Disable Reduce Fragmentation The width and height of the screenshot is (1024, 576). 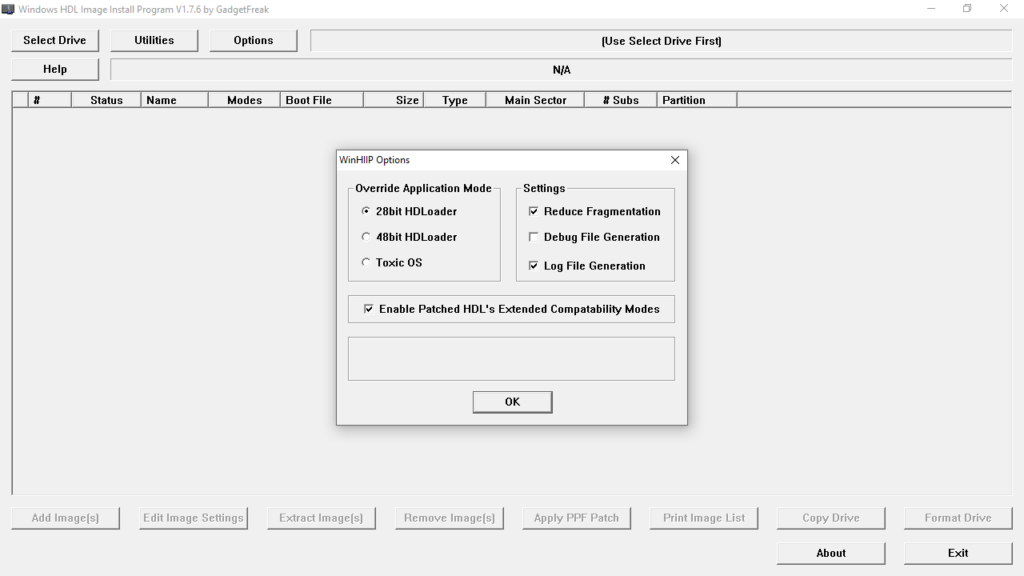pyautogui.click(x=534, y=211)
